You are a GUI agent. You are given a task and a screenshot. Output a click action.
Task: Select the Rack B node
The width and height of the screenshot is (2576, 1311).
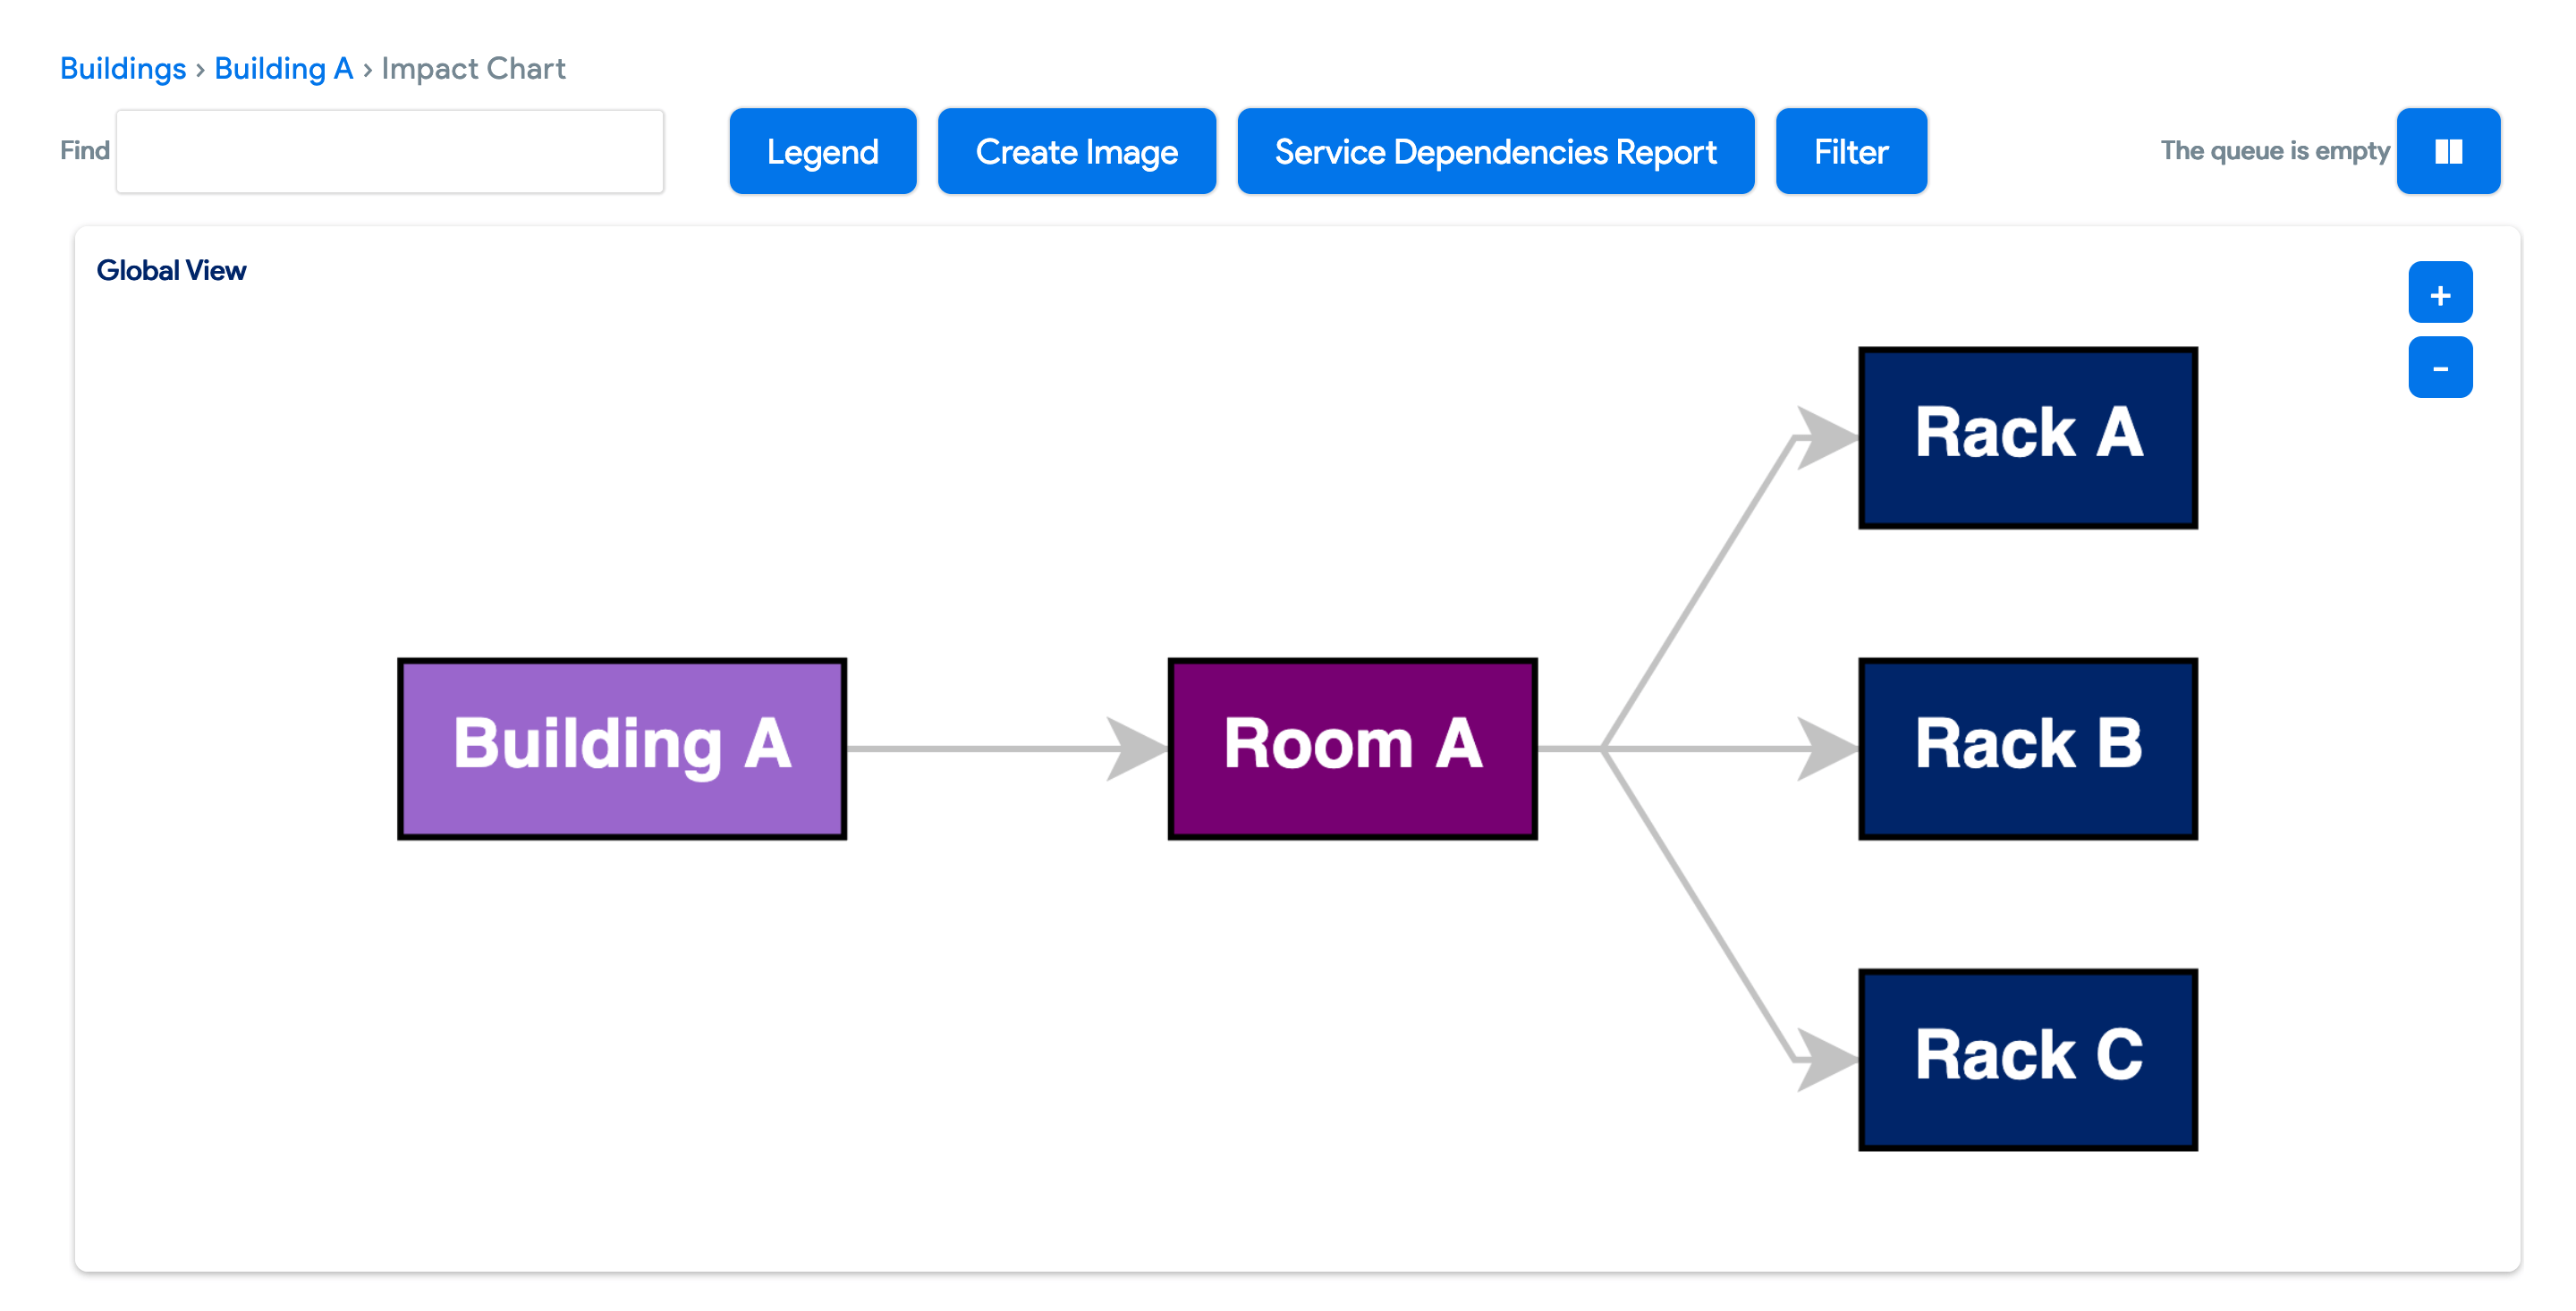tap(2027, 748)
